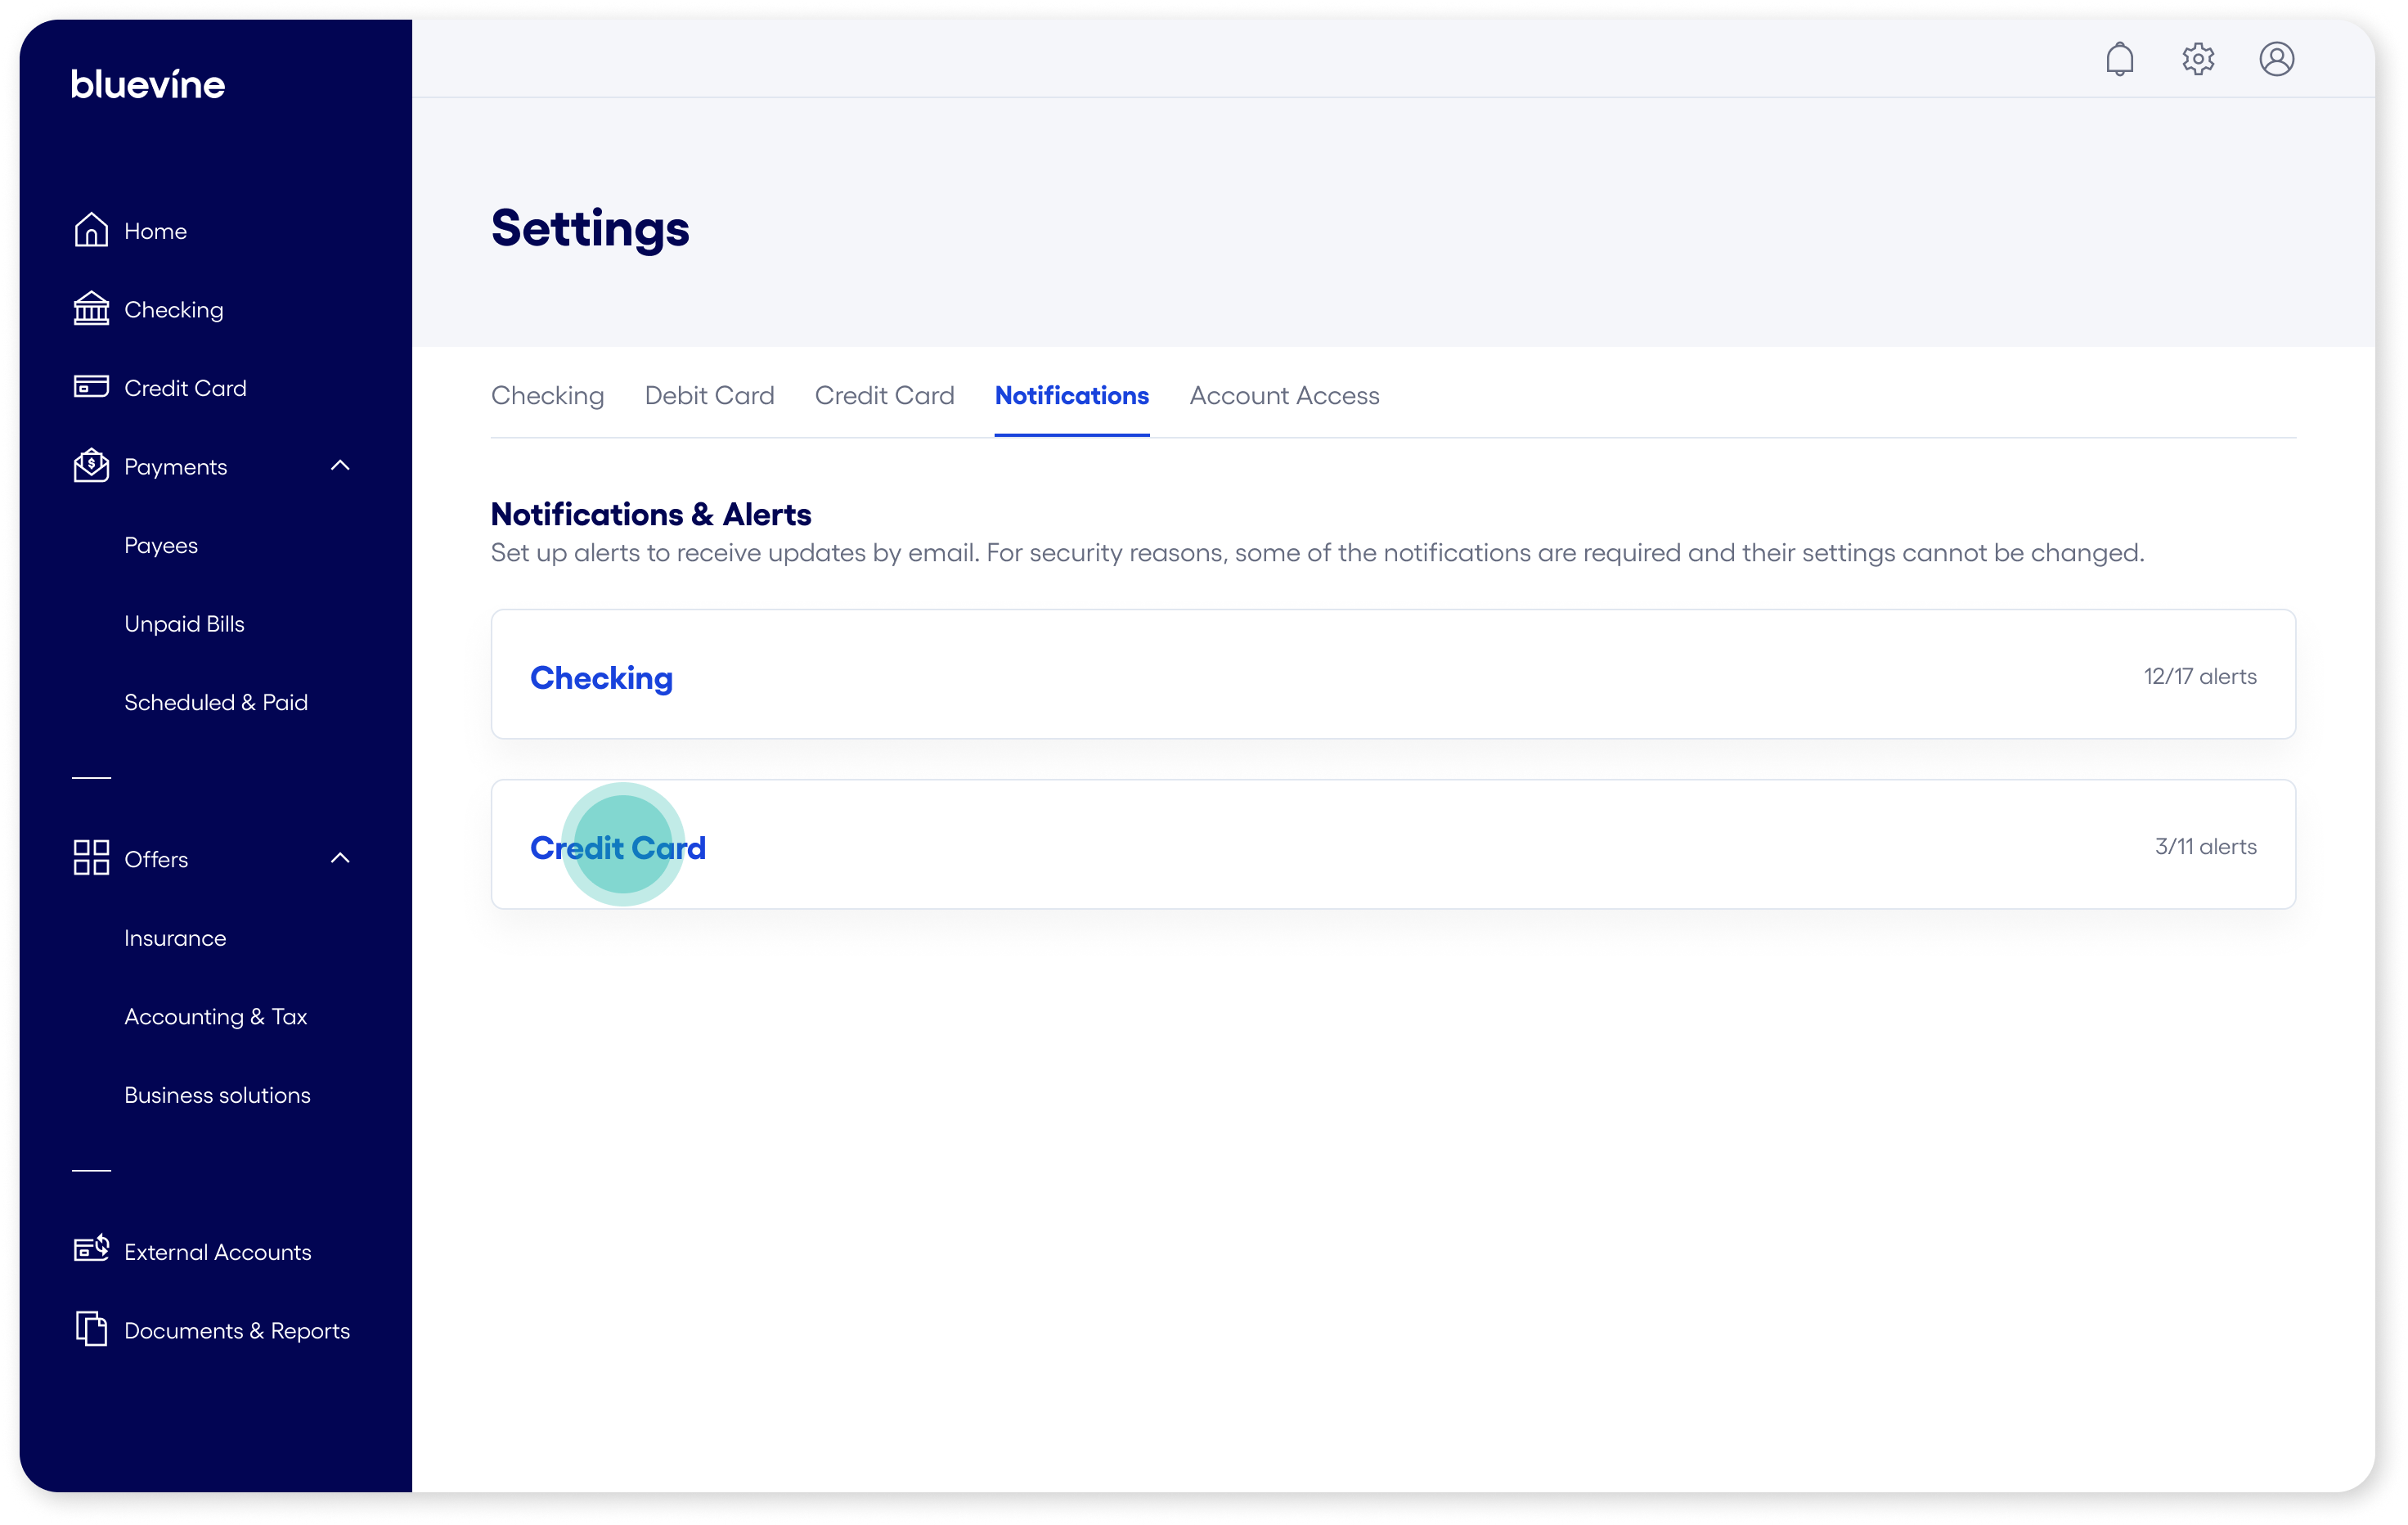The width and height of the screenshot is (2408, 1525).
Task: Collapse the Payments section
Action: tap(340, 465)
